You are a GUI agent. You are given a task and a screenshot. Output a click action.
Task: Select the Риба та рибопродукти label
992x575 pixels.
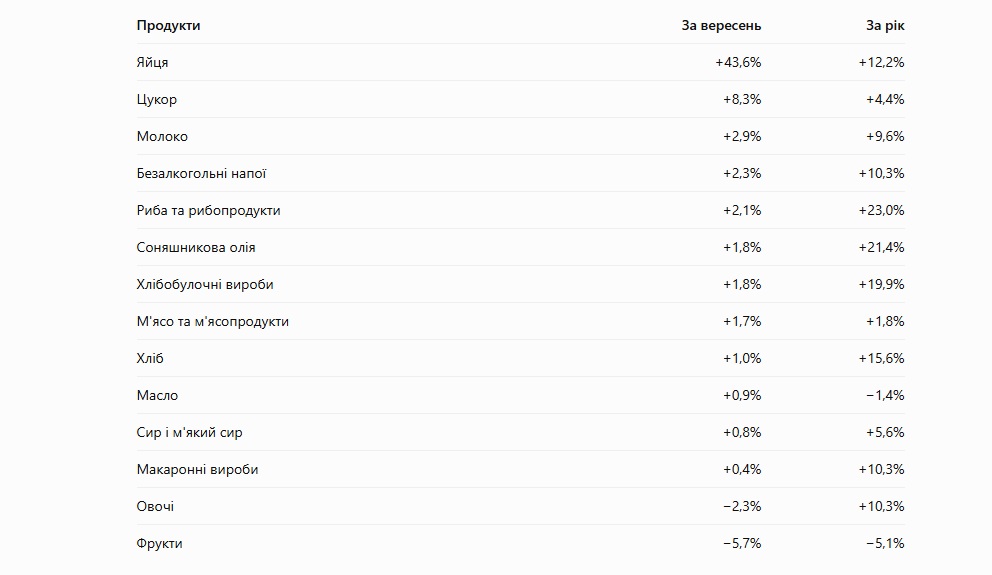click(208, 211)
